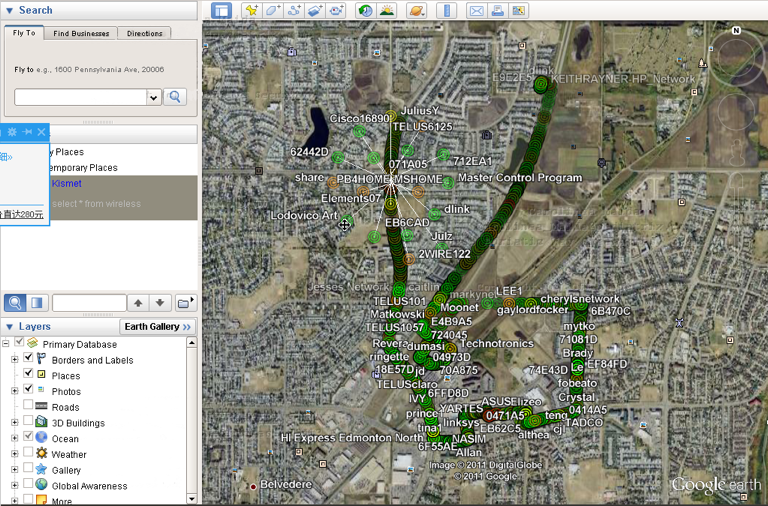The width and height of the screenshot is (768, 506).
Task: Click the 'Cisco16890' network marker
Action: 359,131
